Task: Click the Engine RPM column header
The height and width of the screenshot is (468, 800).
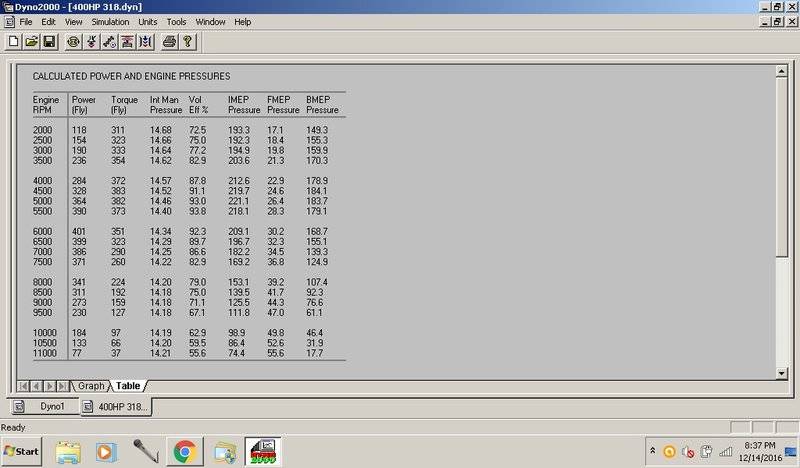Action: pyautogui.click(x=45, y=105)
